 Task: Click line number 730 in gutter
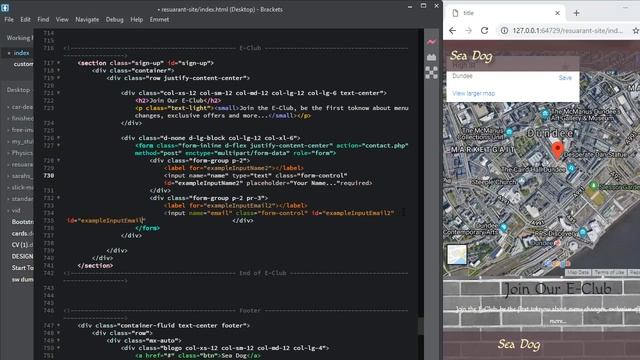[49, 176]
